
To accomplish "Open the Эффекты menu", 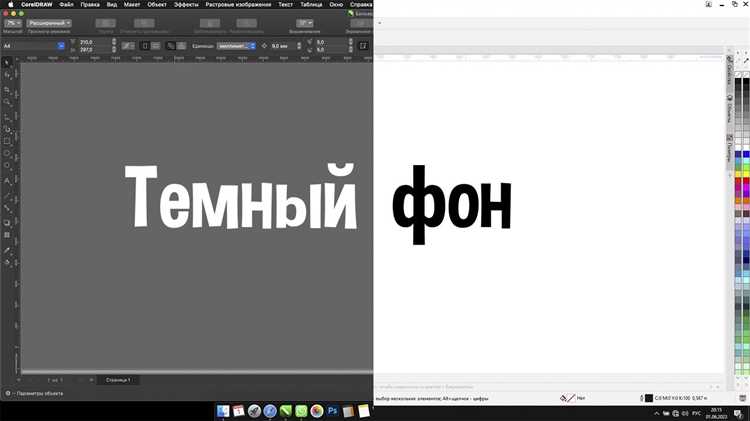I will point(186,5).
